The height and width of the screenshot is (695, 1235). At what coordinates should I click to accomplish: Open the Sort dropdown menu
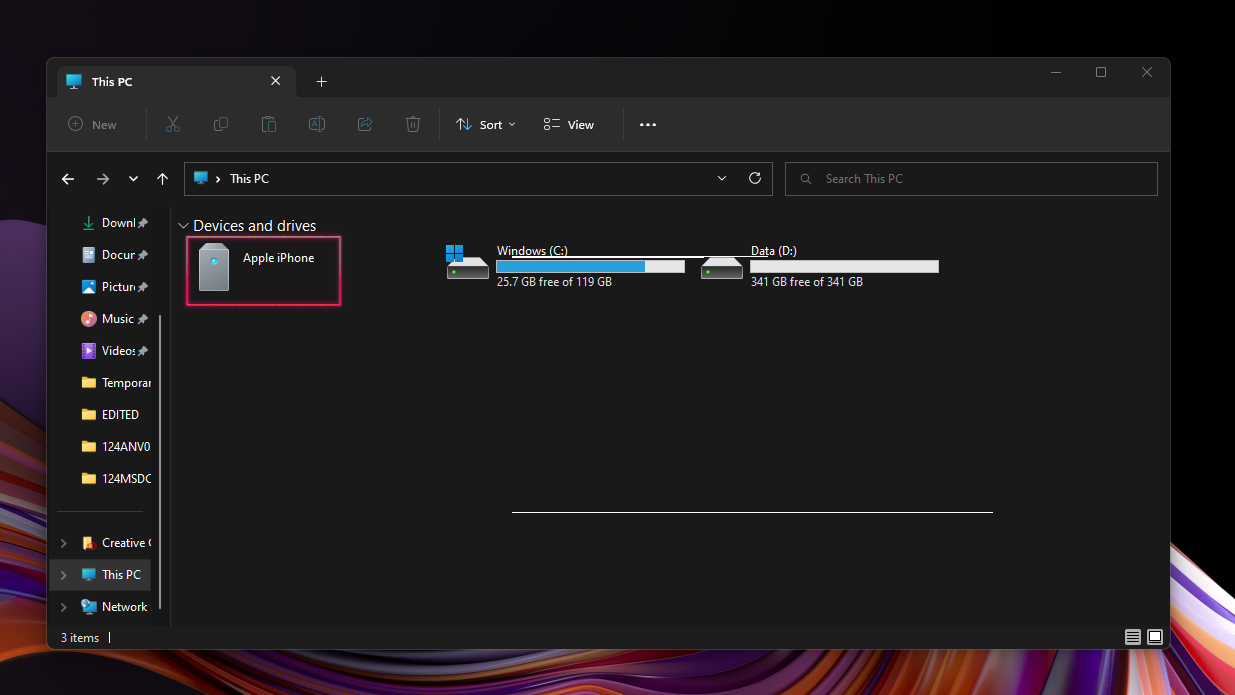point(486,124)
